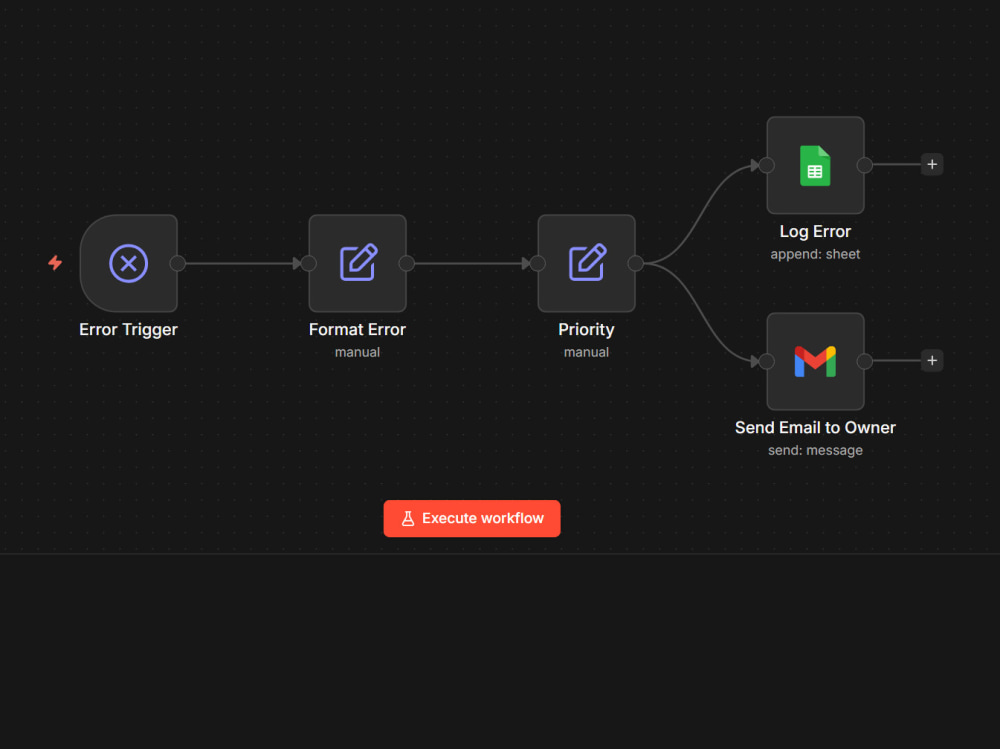
Task: Click the "Error Trigger" label
Action: pos(128,329)
